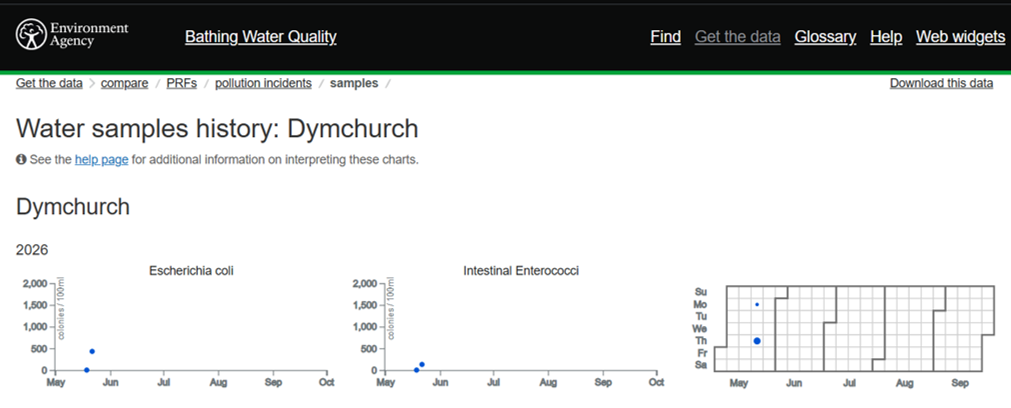Open the help page inline link
Screen dimensions: 1011x408
[x=101, y=159]
